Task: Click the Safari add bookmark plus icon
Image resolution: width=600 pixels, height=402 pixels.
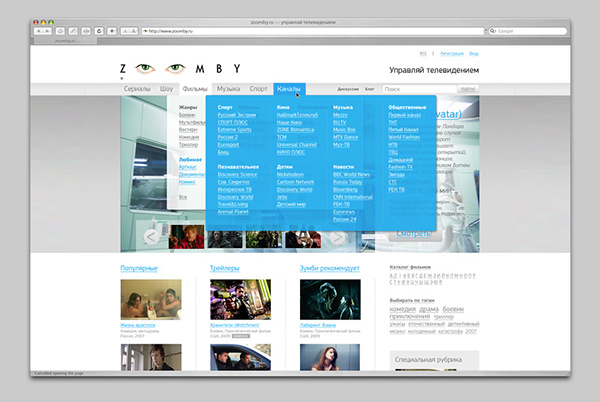Action: point(112,31)
